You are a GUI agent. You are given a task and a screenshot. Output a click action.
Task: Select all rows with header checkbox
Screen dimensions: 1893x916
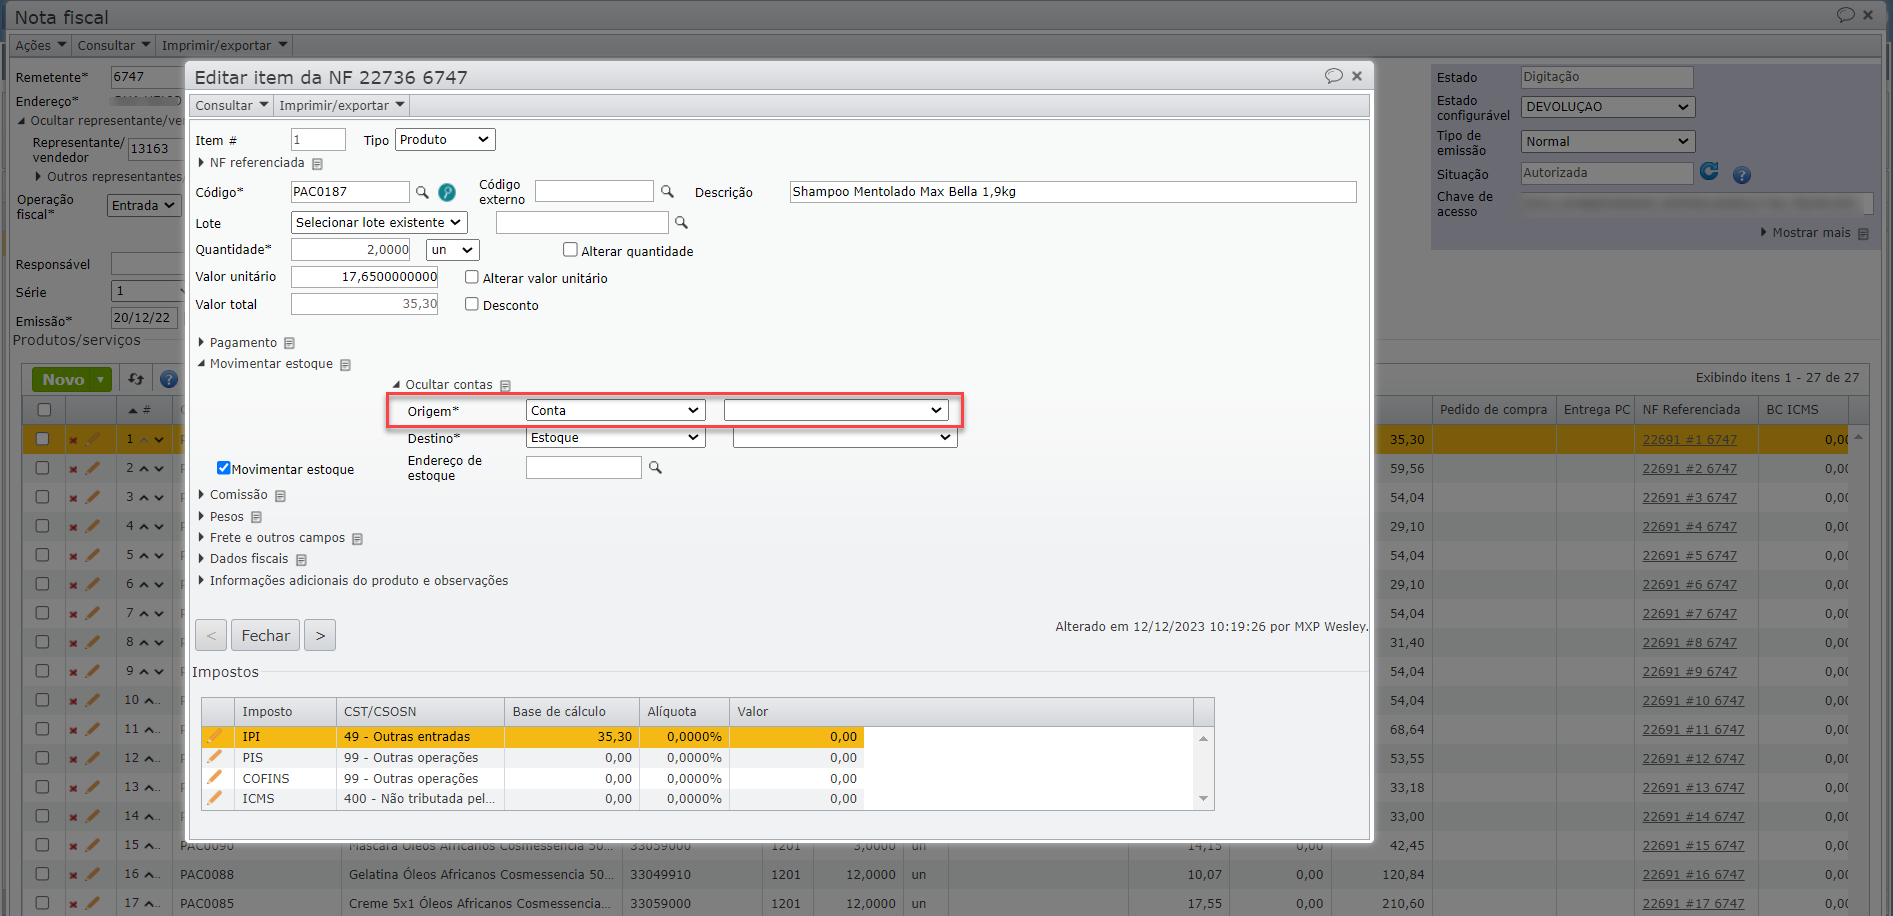pos(44,409)
